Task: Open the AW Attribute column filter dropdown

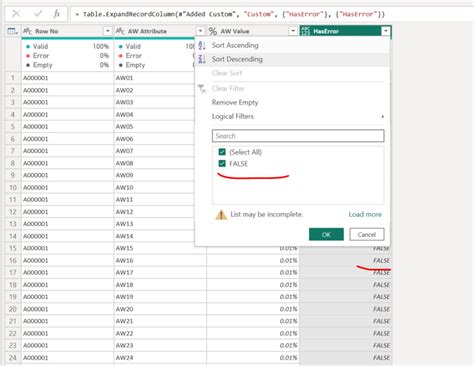Action: (x=200, y=31)
